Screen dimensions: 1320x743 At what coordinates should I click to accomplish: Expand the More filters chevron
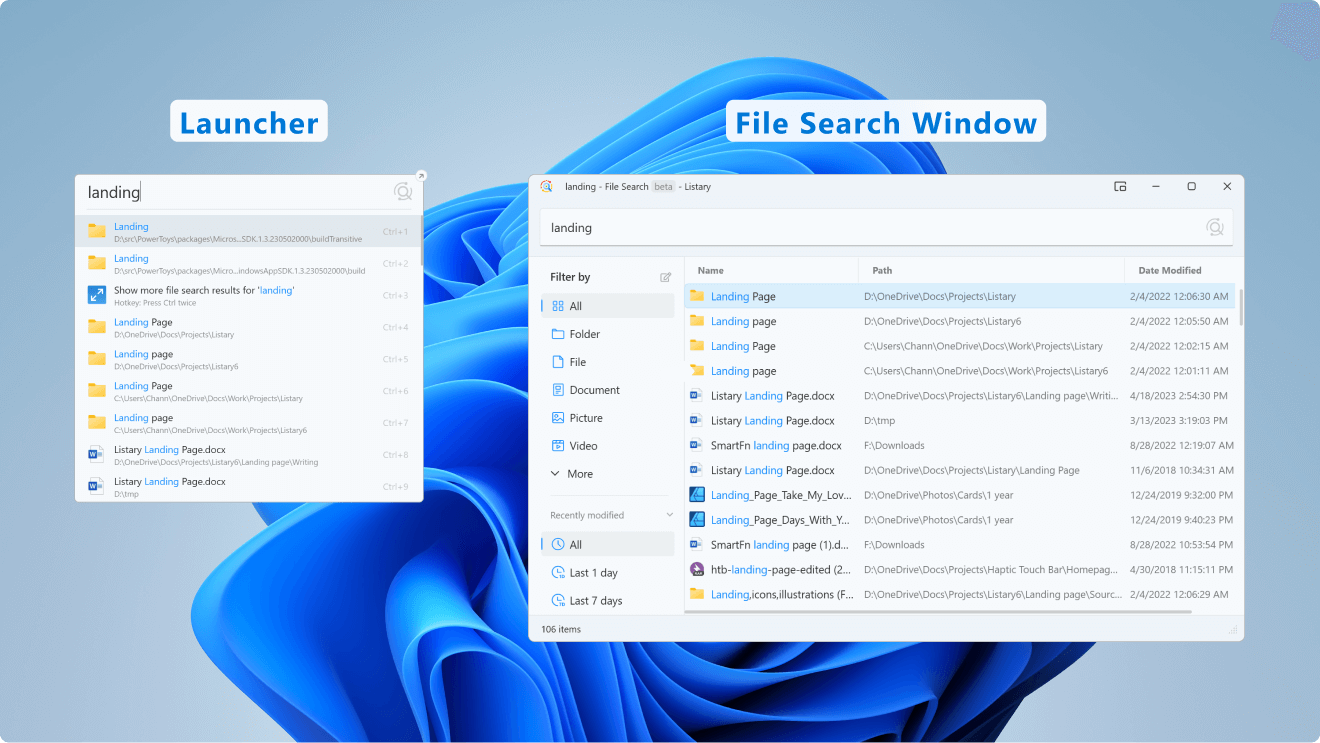click(556, 474)
